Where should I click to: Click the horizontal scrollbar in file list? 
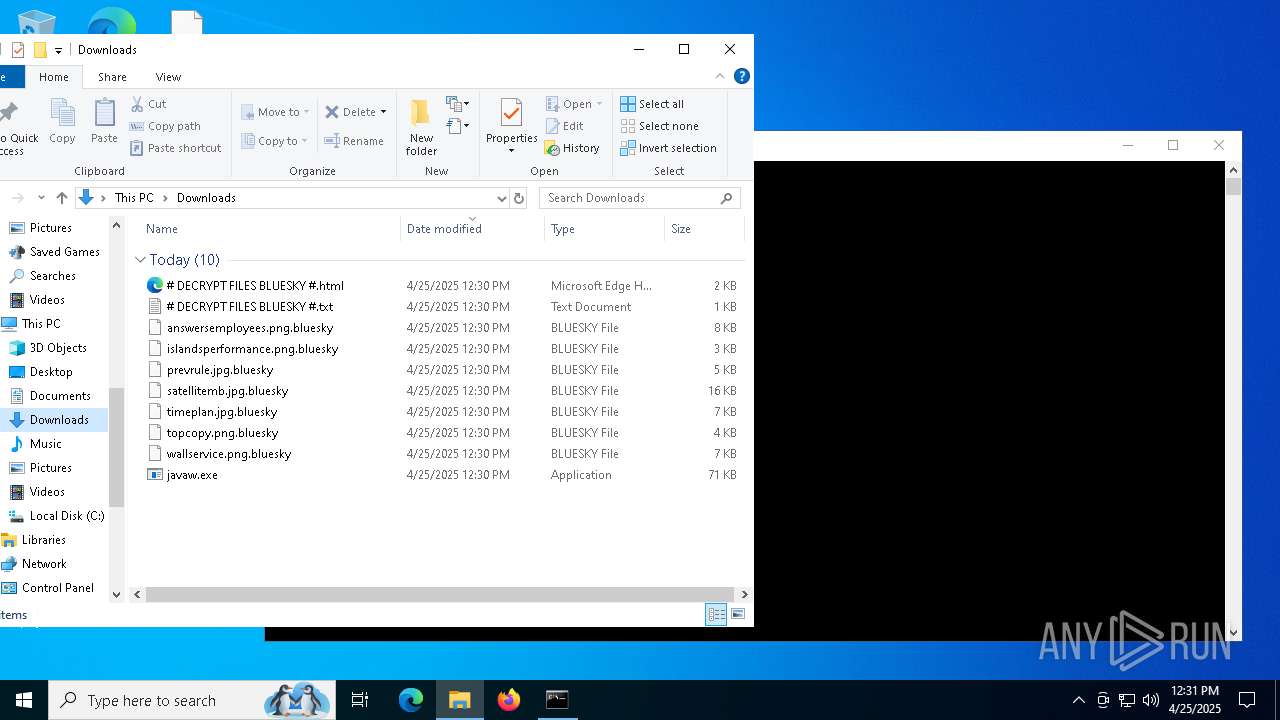click(441, 594)
